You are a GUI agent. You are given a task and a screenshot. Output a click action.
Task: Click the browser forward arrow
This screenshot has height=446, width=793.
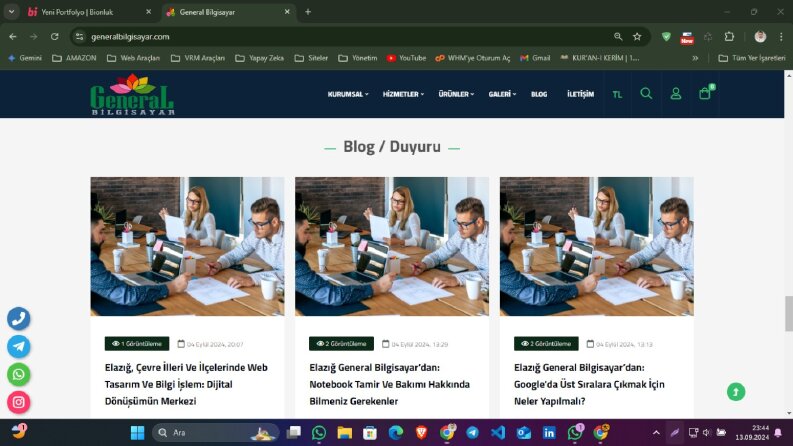(33, 36)
